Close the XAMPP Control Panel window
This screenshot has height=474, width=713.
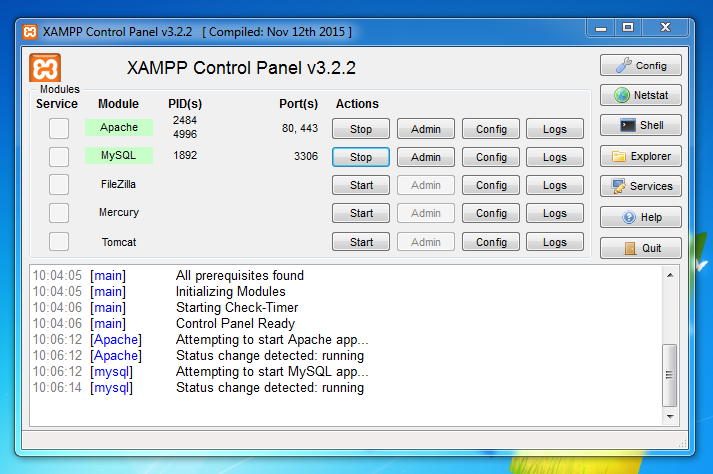pos(665,28)
